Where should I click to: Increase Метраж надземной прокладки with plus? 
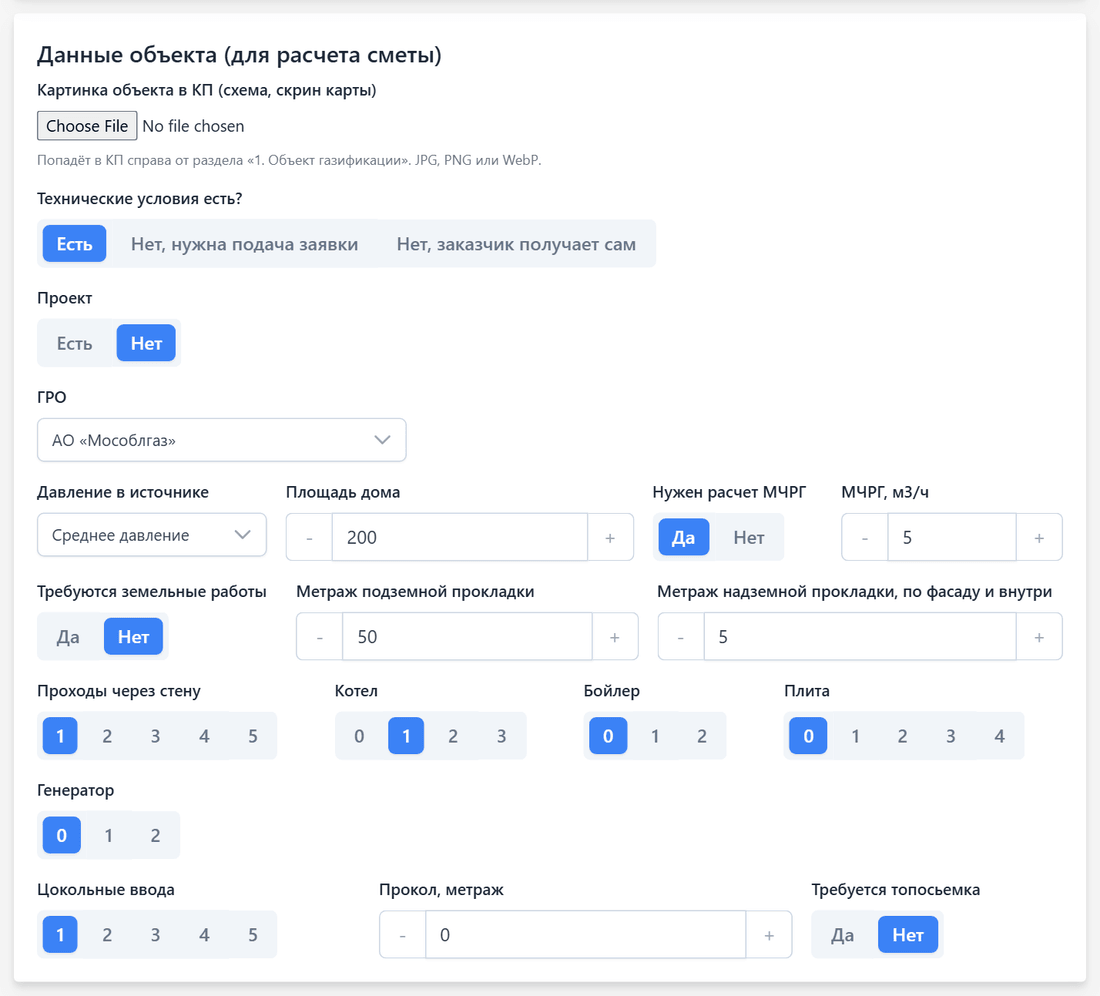tap(1039, 637)
